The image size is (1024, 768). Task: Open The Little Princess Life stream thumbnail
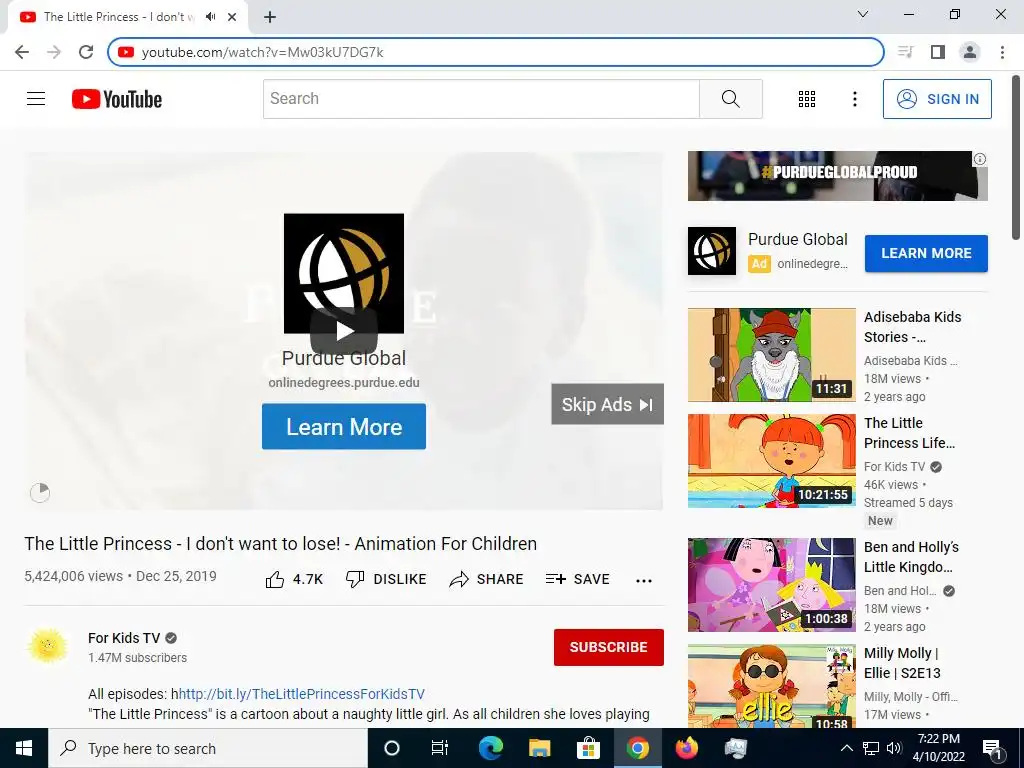point(771,460)
